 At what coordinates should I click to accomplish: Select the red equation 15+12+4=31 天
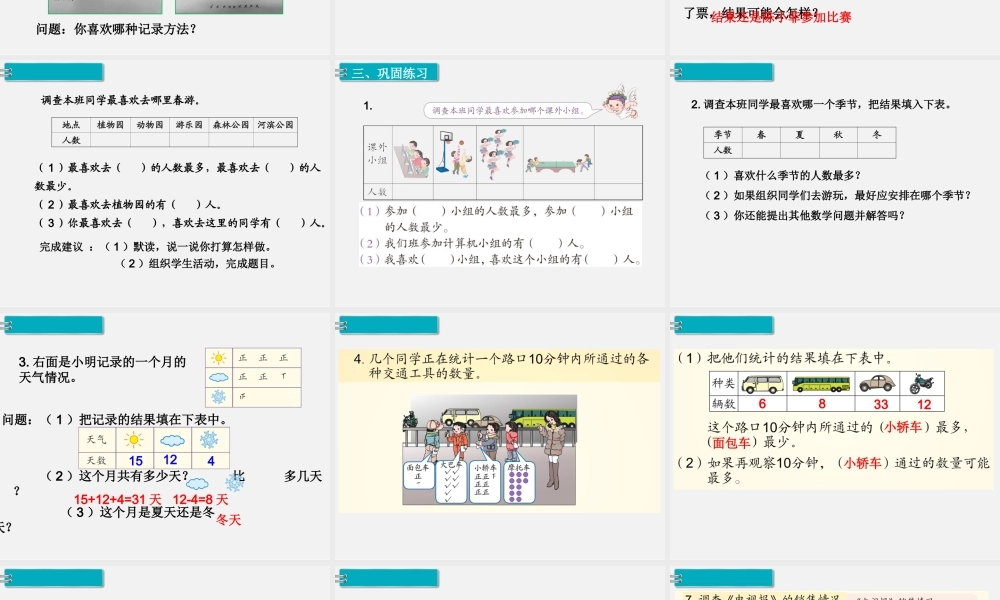[117, 499]
